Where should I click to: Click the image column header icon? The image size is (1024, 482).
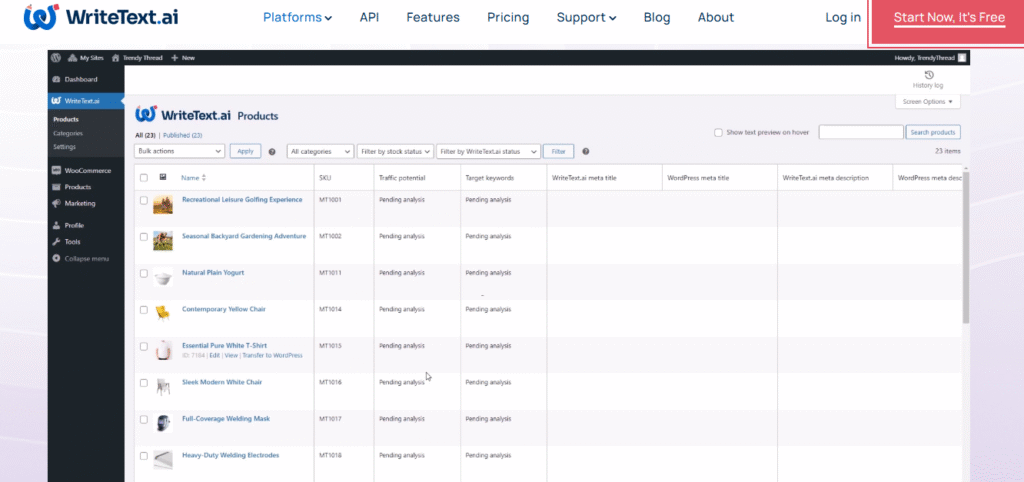pos(163,177)
